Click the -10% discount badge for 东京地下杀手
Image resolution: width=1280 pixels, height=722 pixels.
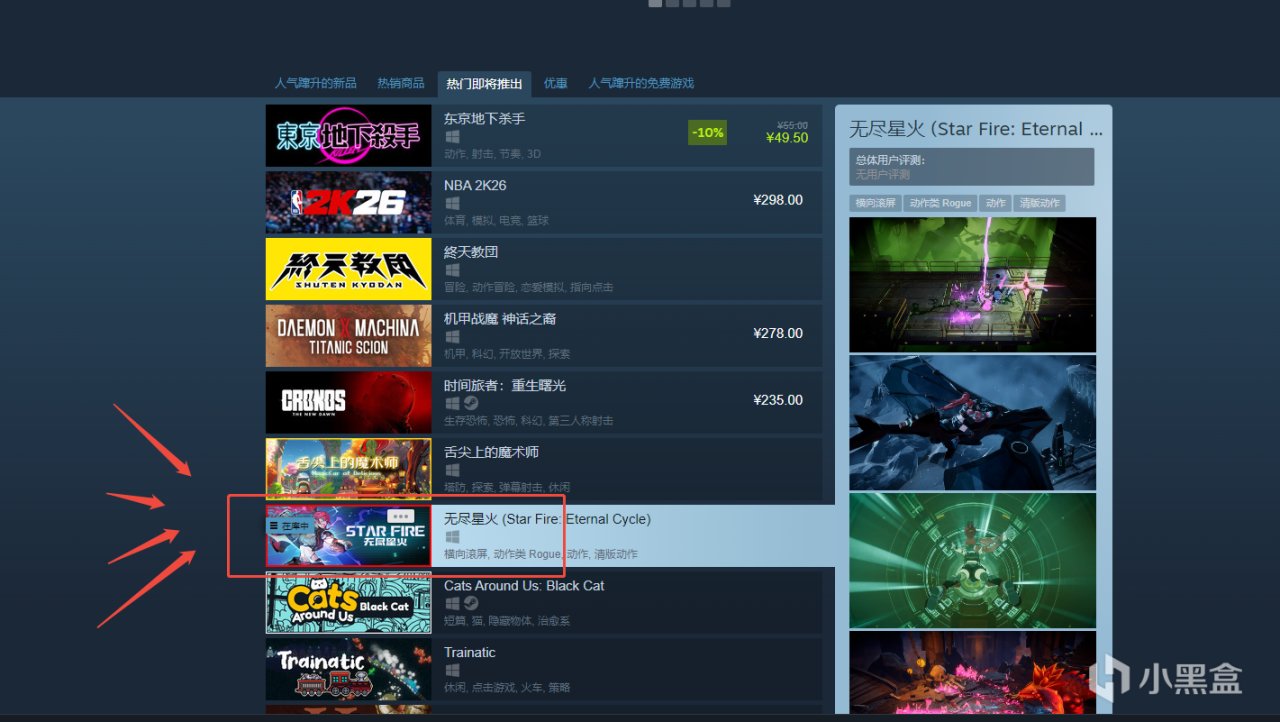(x=707, y=132)
